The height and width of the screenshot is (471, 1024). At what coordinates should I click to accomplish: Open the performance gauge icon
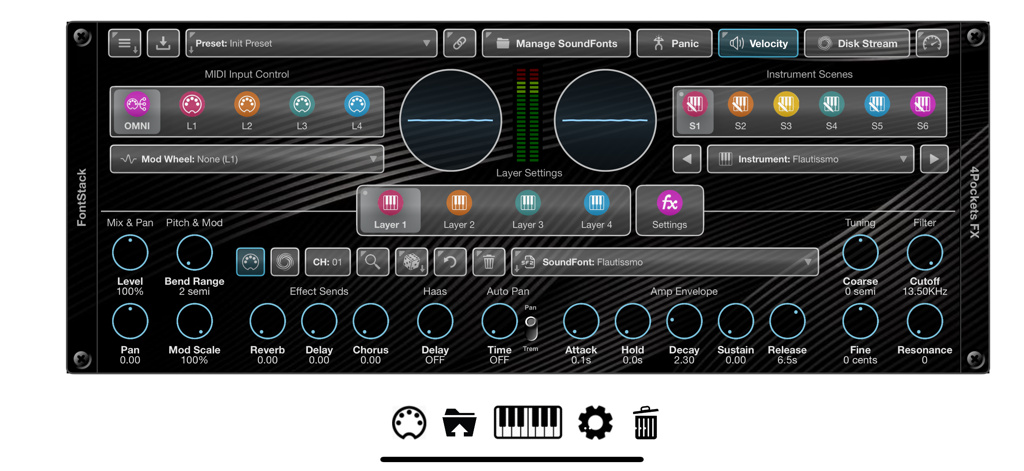(932, 43)
